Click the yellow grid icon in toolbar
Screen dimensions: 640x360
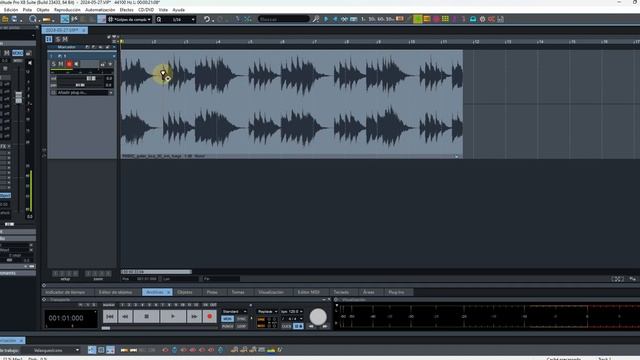445,19
